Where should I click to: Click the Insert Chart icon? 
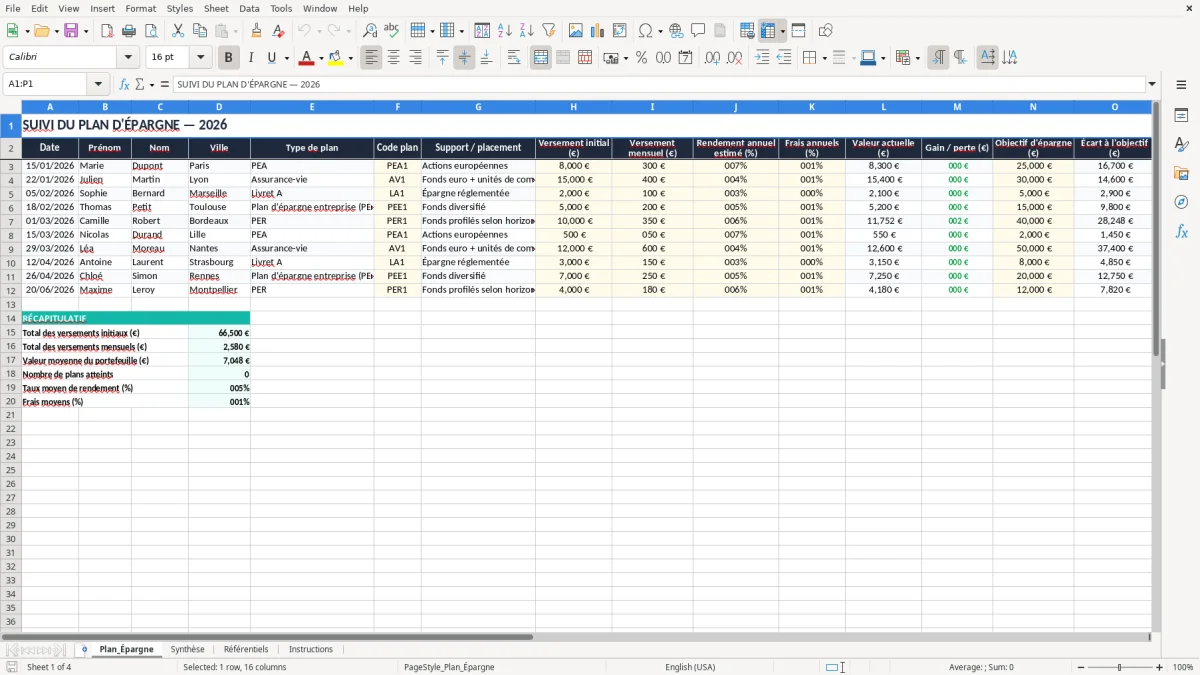(x=598, y=31)
